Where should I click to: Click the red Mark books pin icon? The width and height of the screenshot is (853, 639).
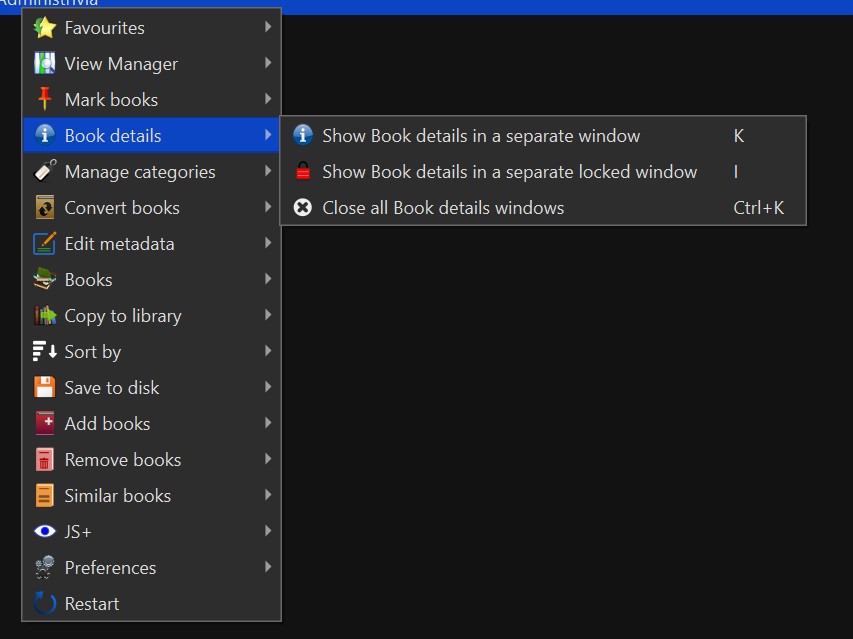pos(45,100)
